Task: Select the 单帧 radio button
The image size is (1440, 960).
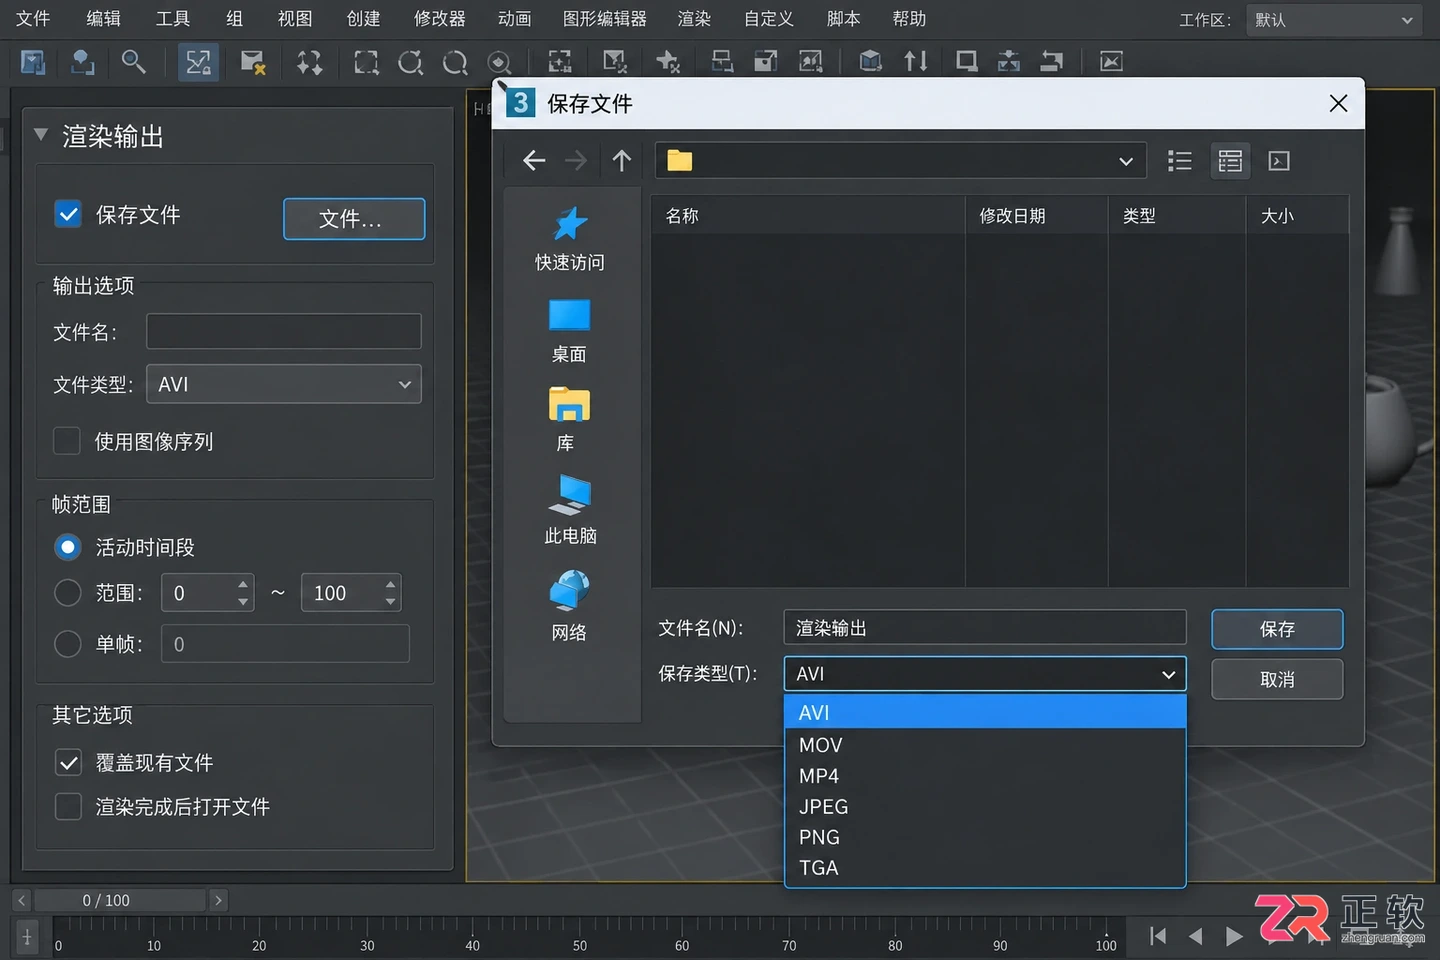Action: (67, 644)
